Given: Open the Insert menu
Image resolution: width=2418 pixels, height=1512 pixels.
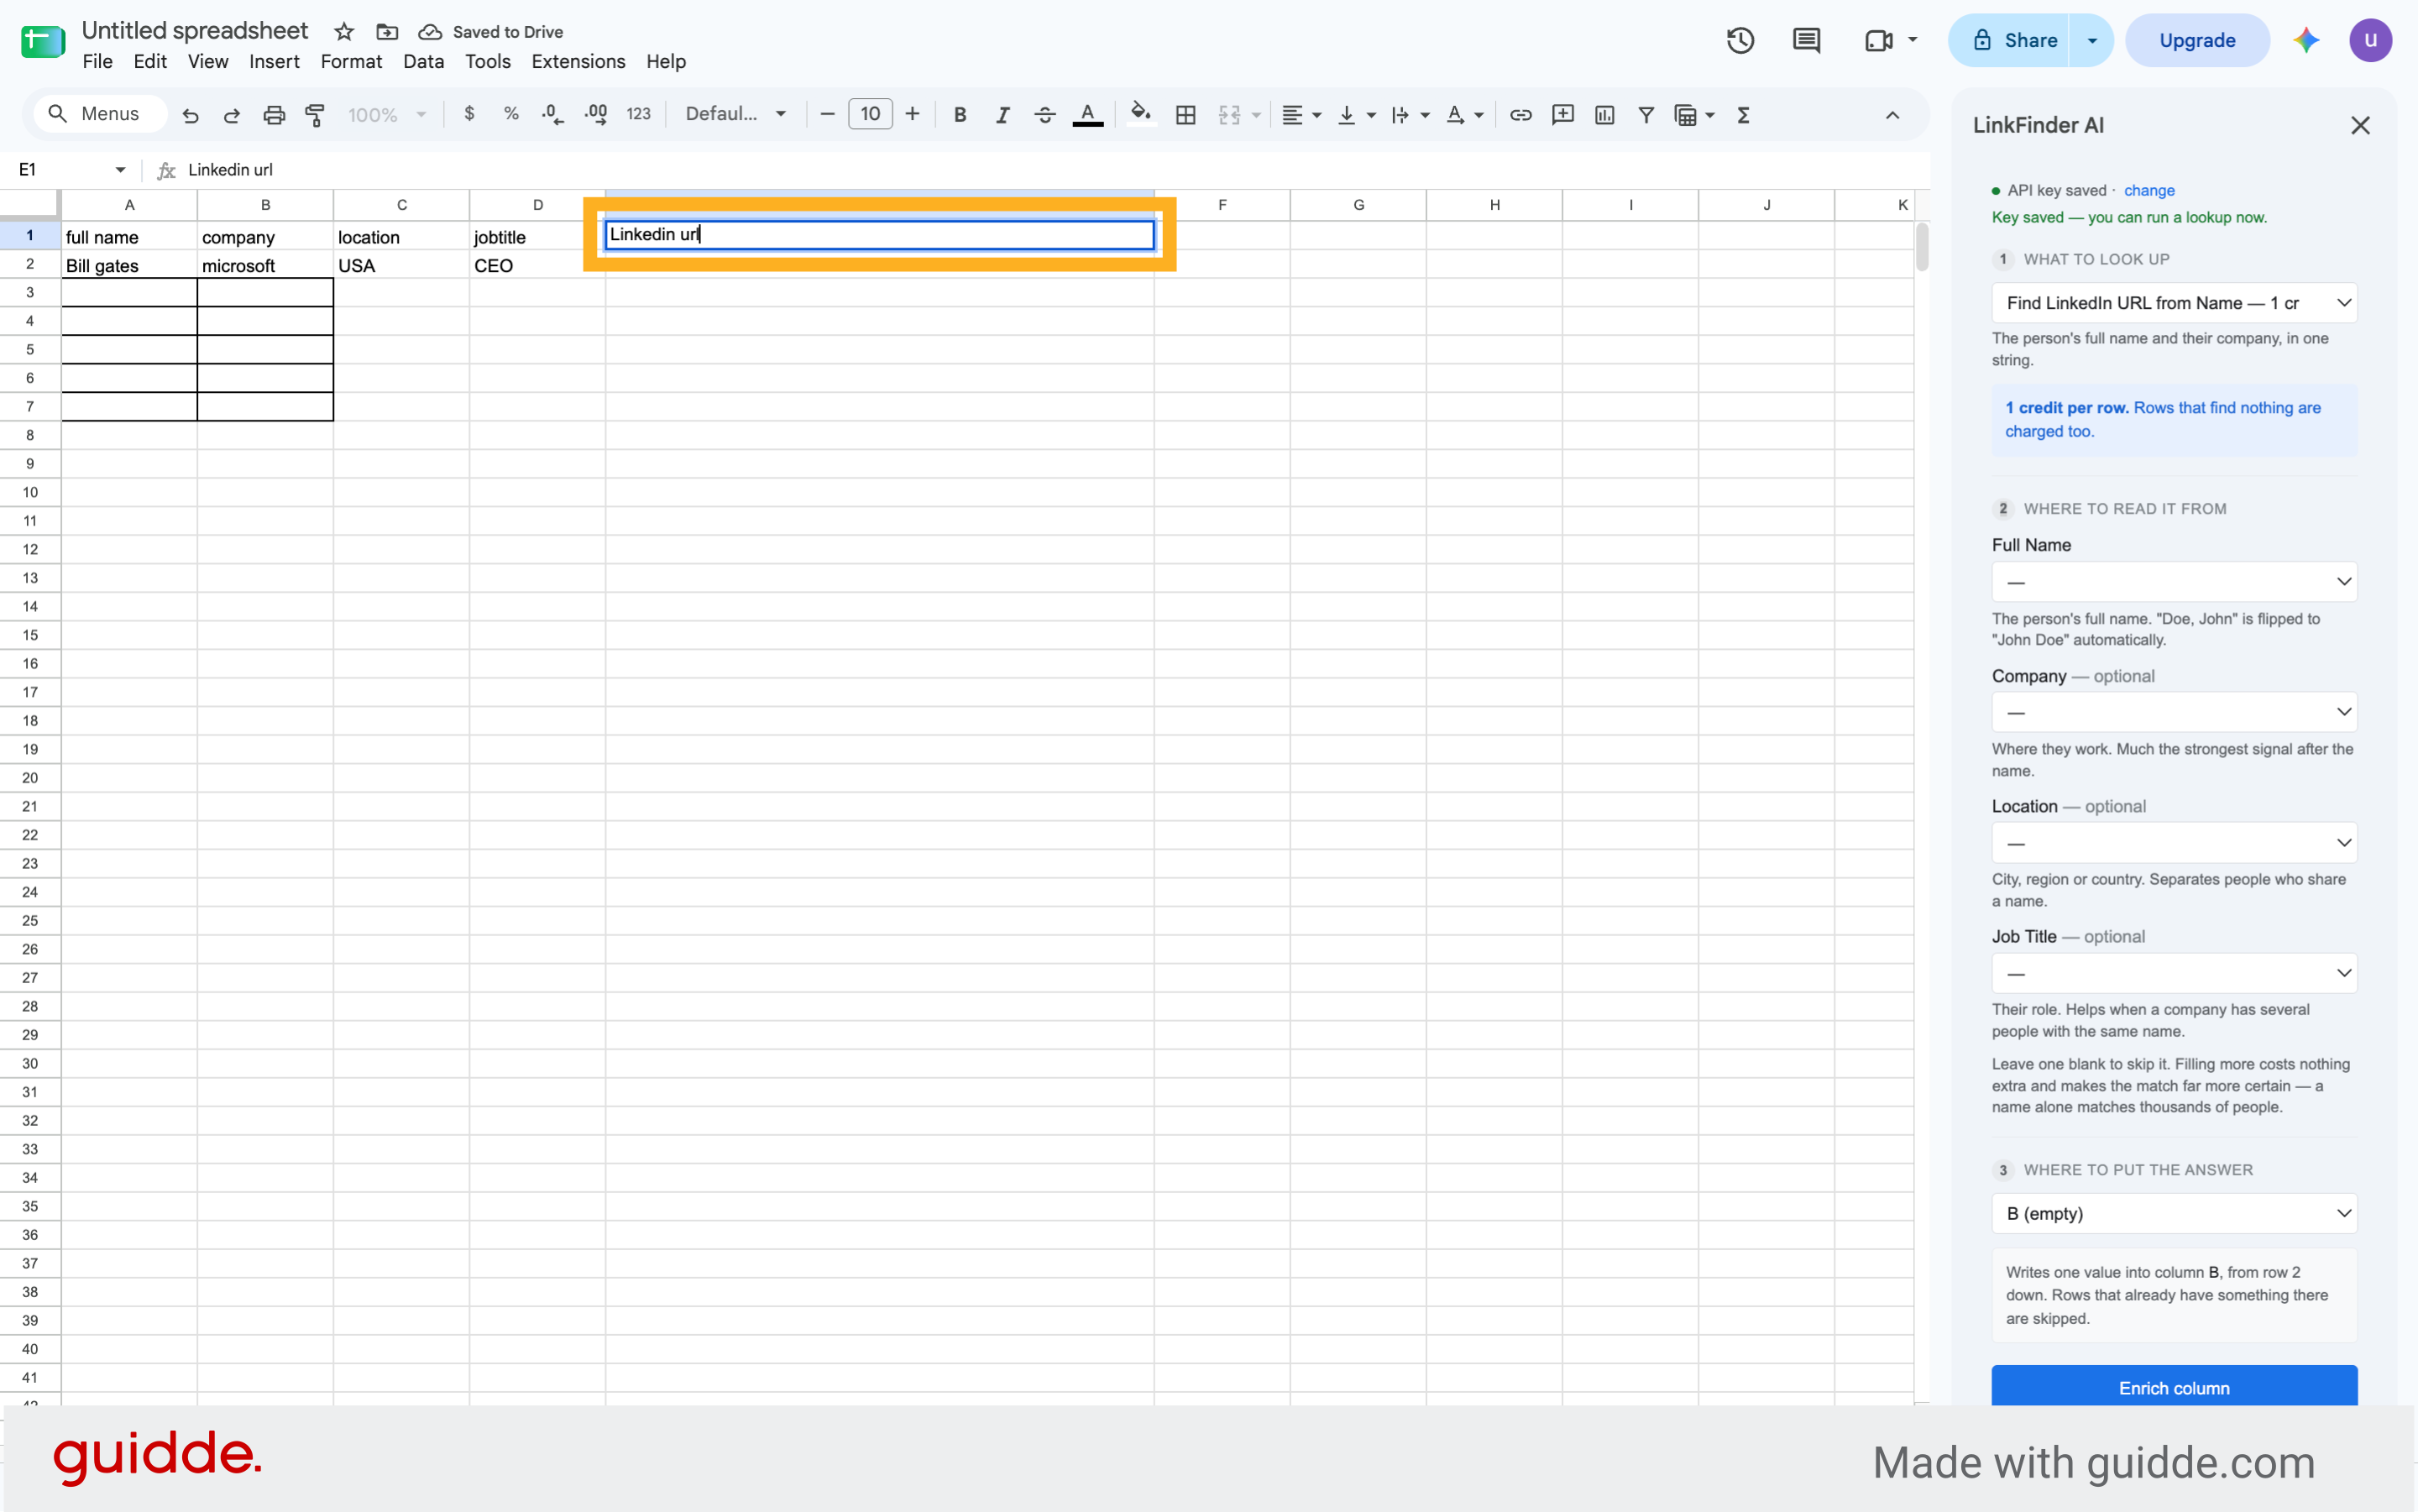Looking at the screenshot, I should click(274, 62).
